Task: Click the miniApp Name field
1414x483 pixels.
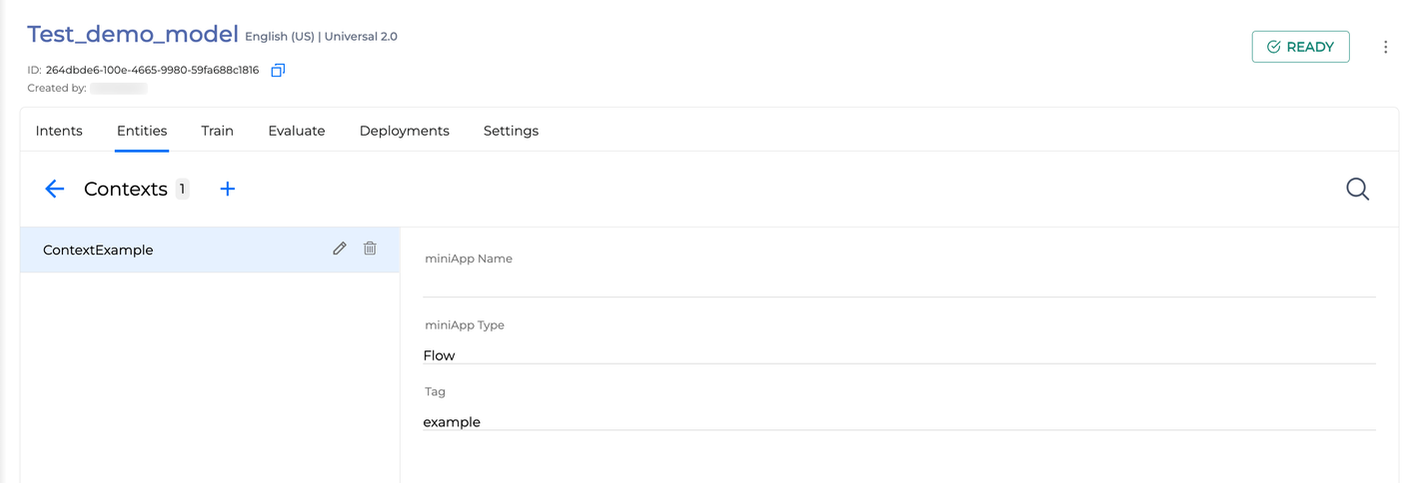Action: coord(899,283)
